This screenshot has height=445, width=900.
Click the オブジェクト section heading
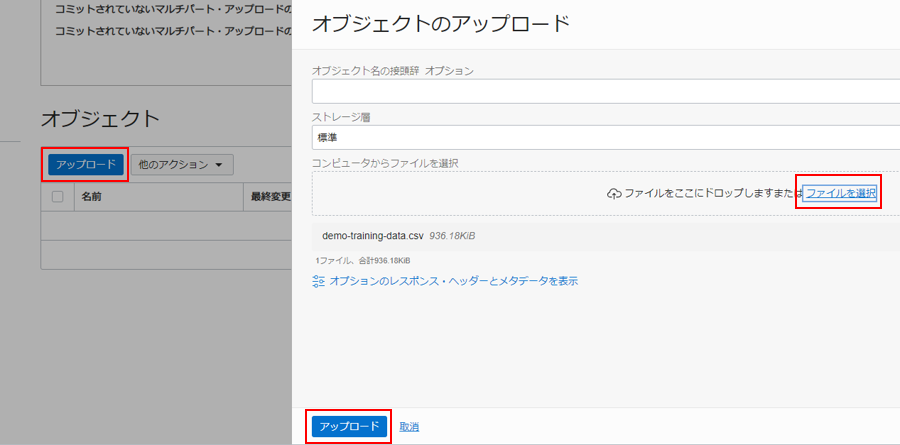click(100, 118)
